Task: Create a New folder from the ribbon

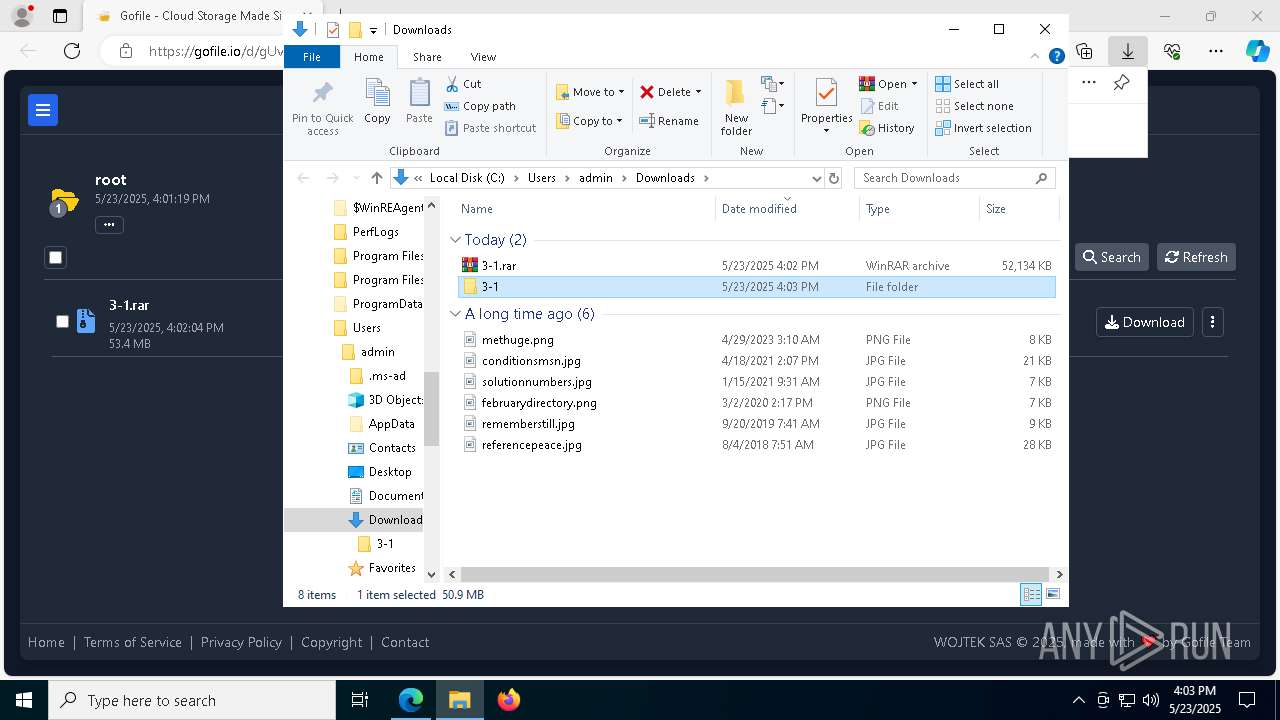Action: (736, 108)
